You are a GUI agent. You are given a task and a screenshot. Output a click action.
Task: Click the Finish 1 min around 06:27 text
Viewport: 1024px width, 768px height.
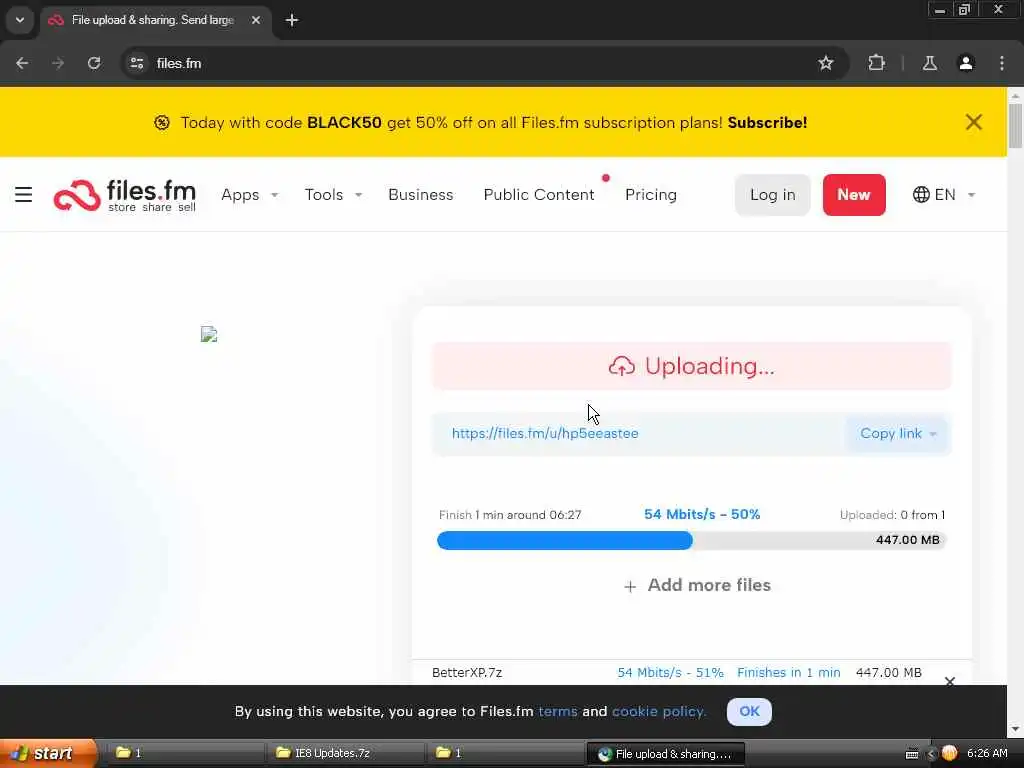[x=510, y=515]
